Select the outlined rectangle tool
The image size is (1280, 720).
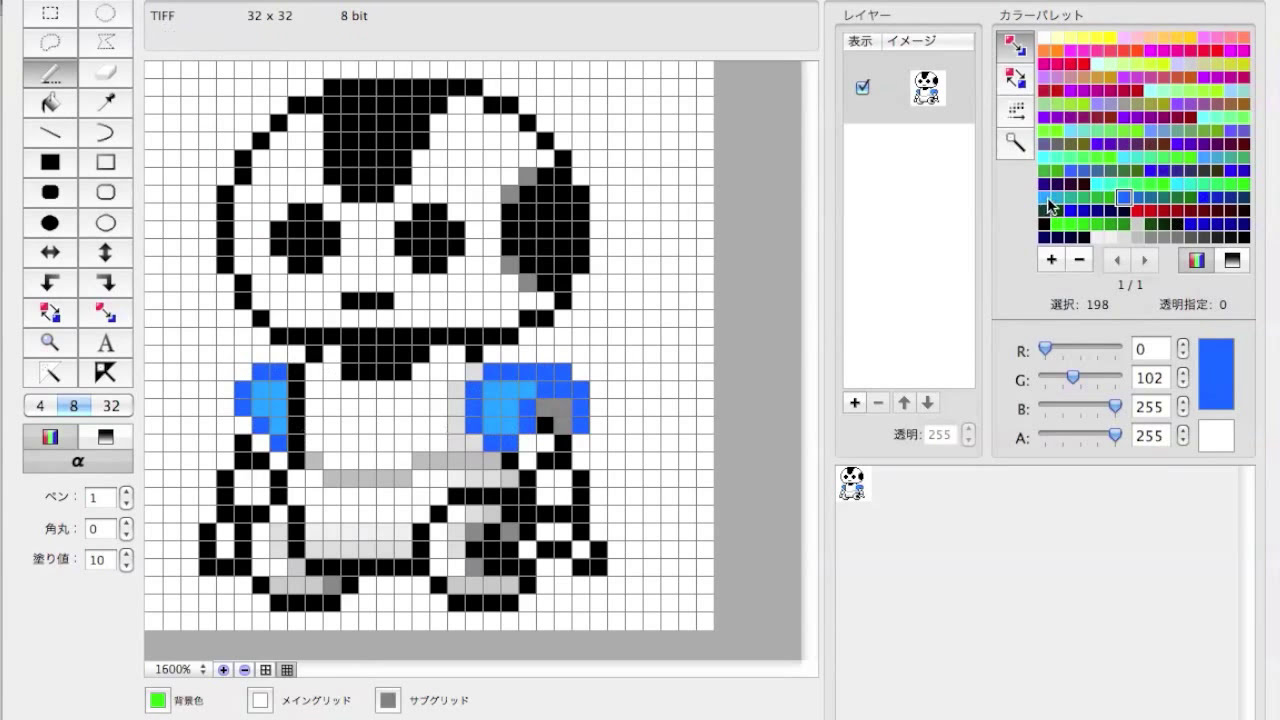pyautogui.click(x=105, y=162)
